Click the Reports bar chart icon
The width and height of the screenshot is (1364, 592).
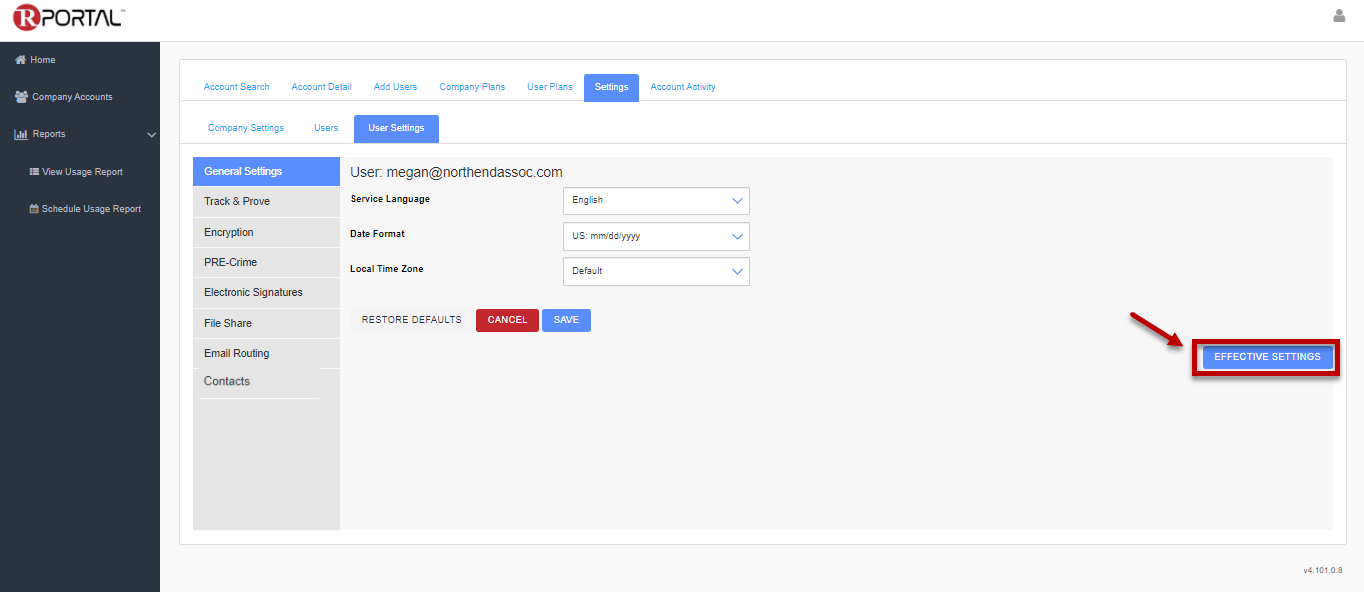tap(20, 134)
